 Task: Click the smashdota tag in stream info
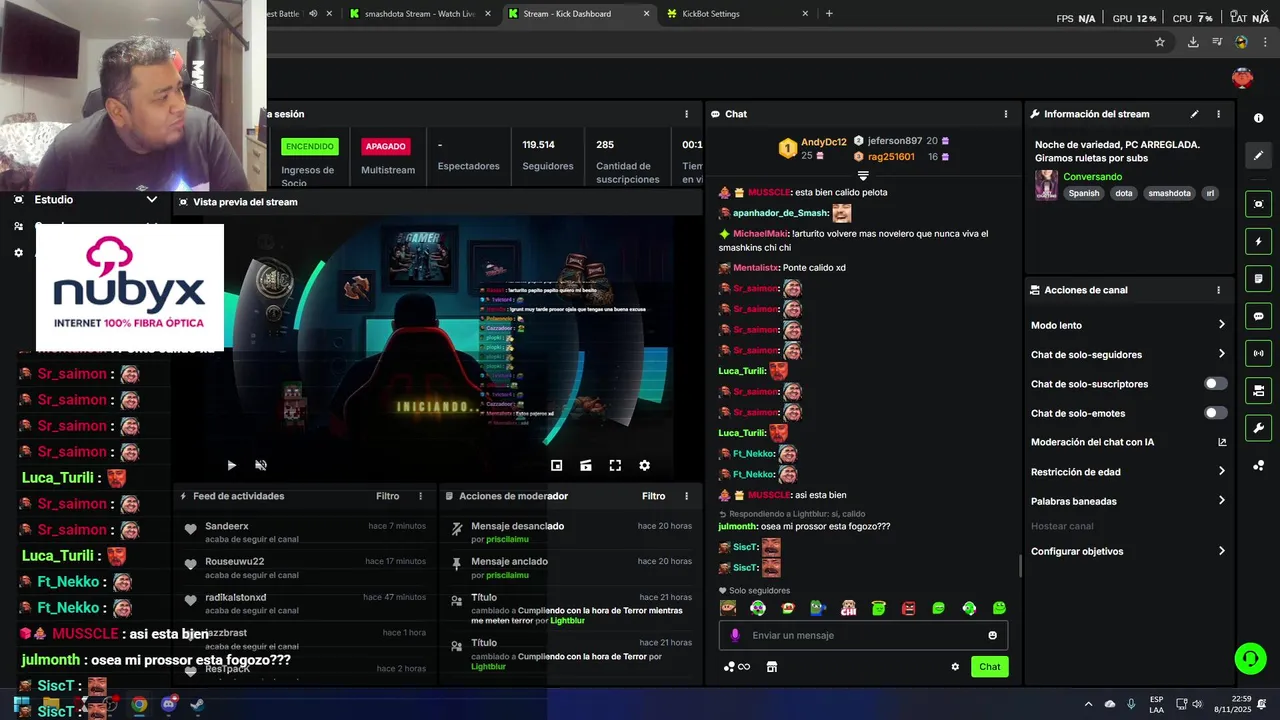point(1169,193)
